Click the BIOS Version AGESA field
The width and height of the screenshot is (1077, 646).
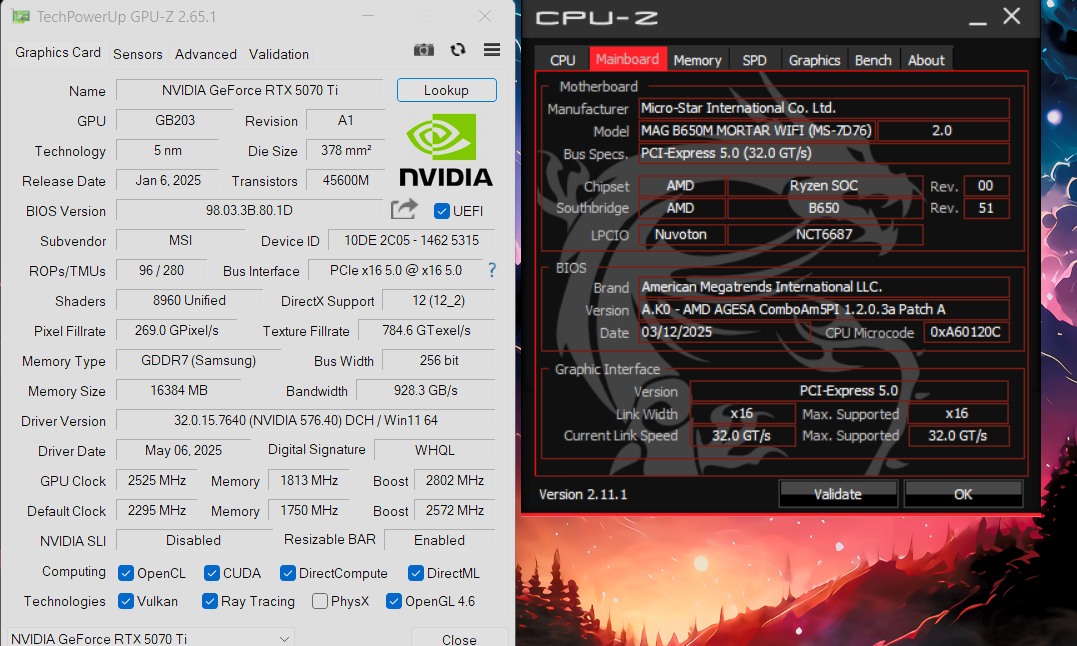click(824, 310)
